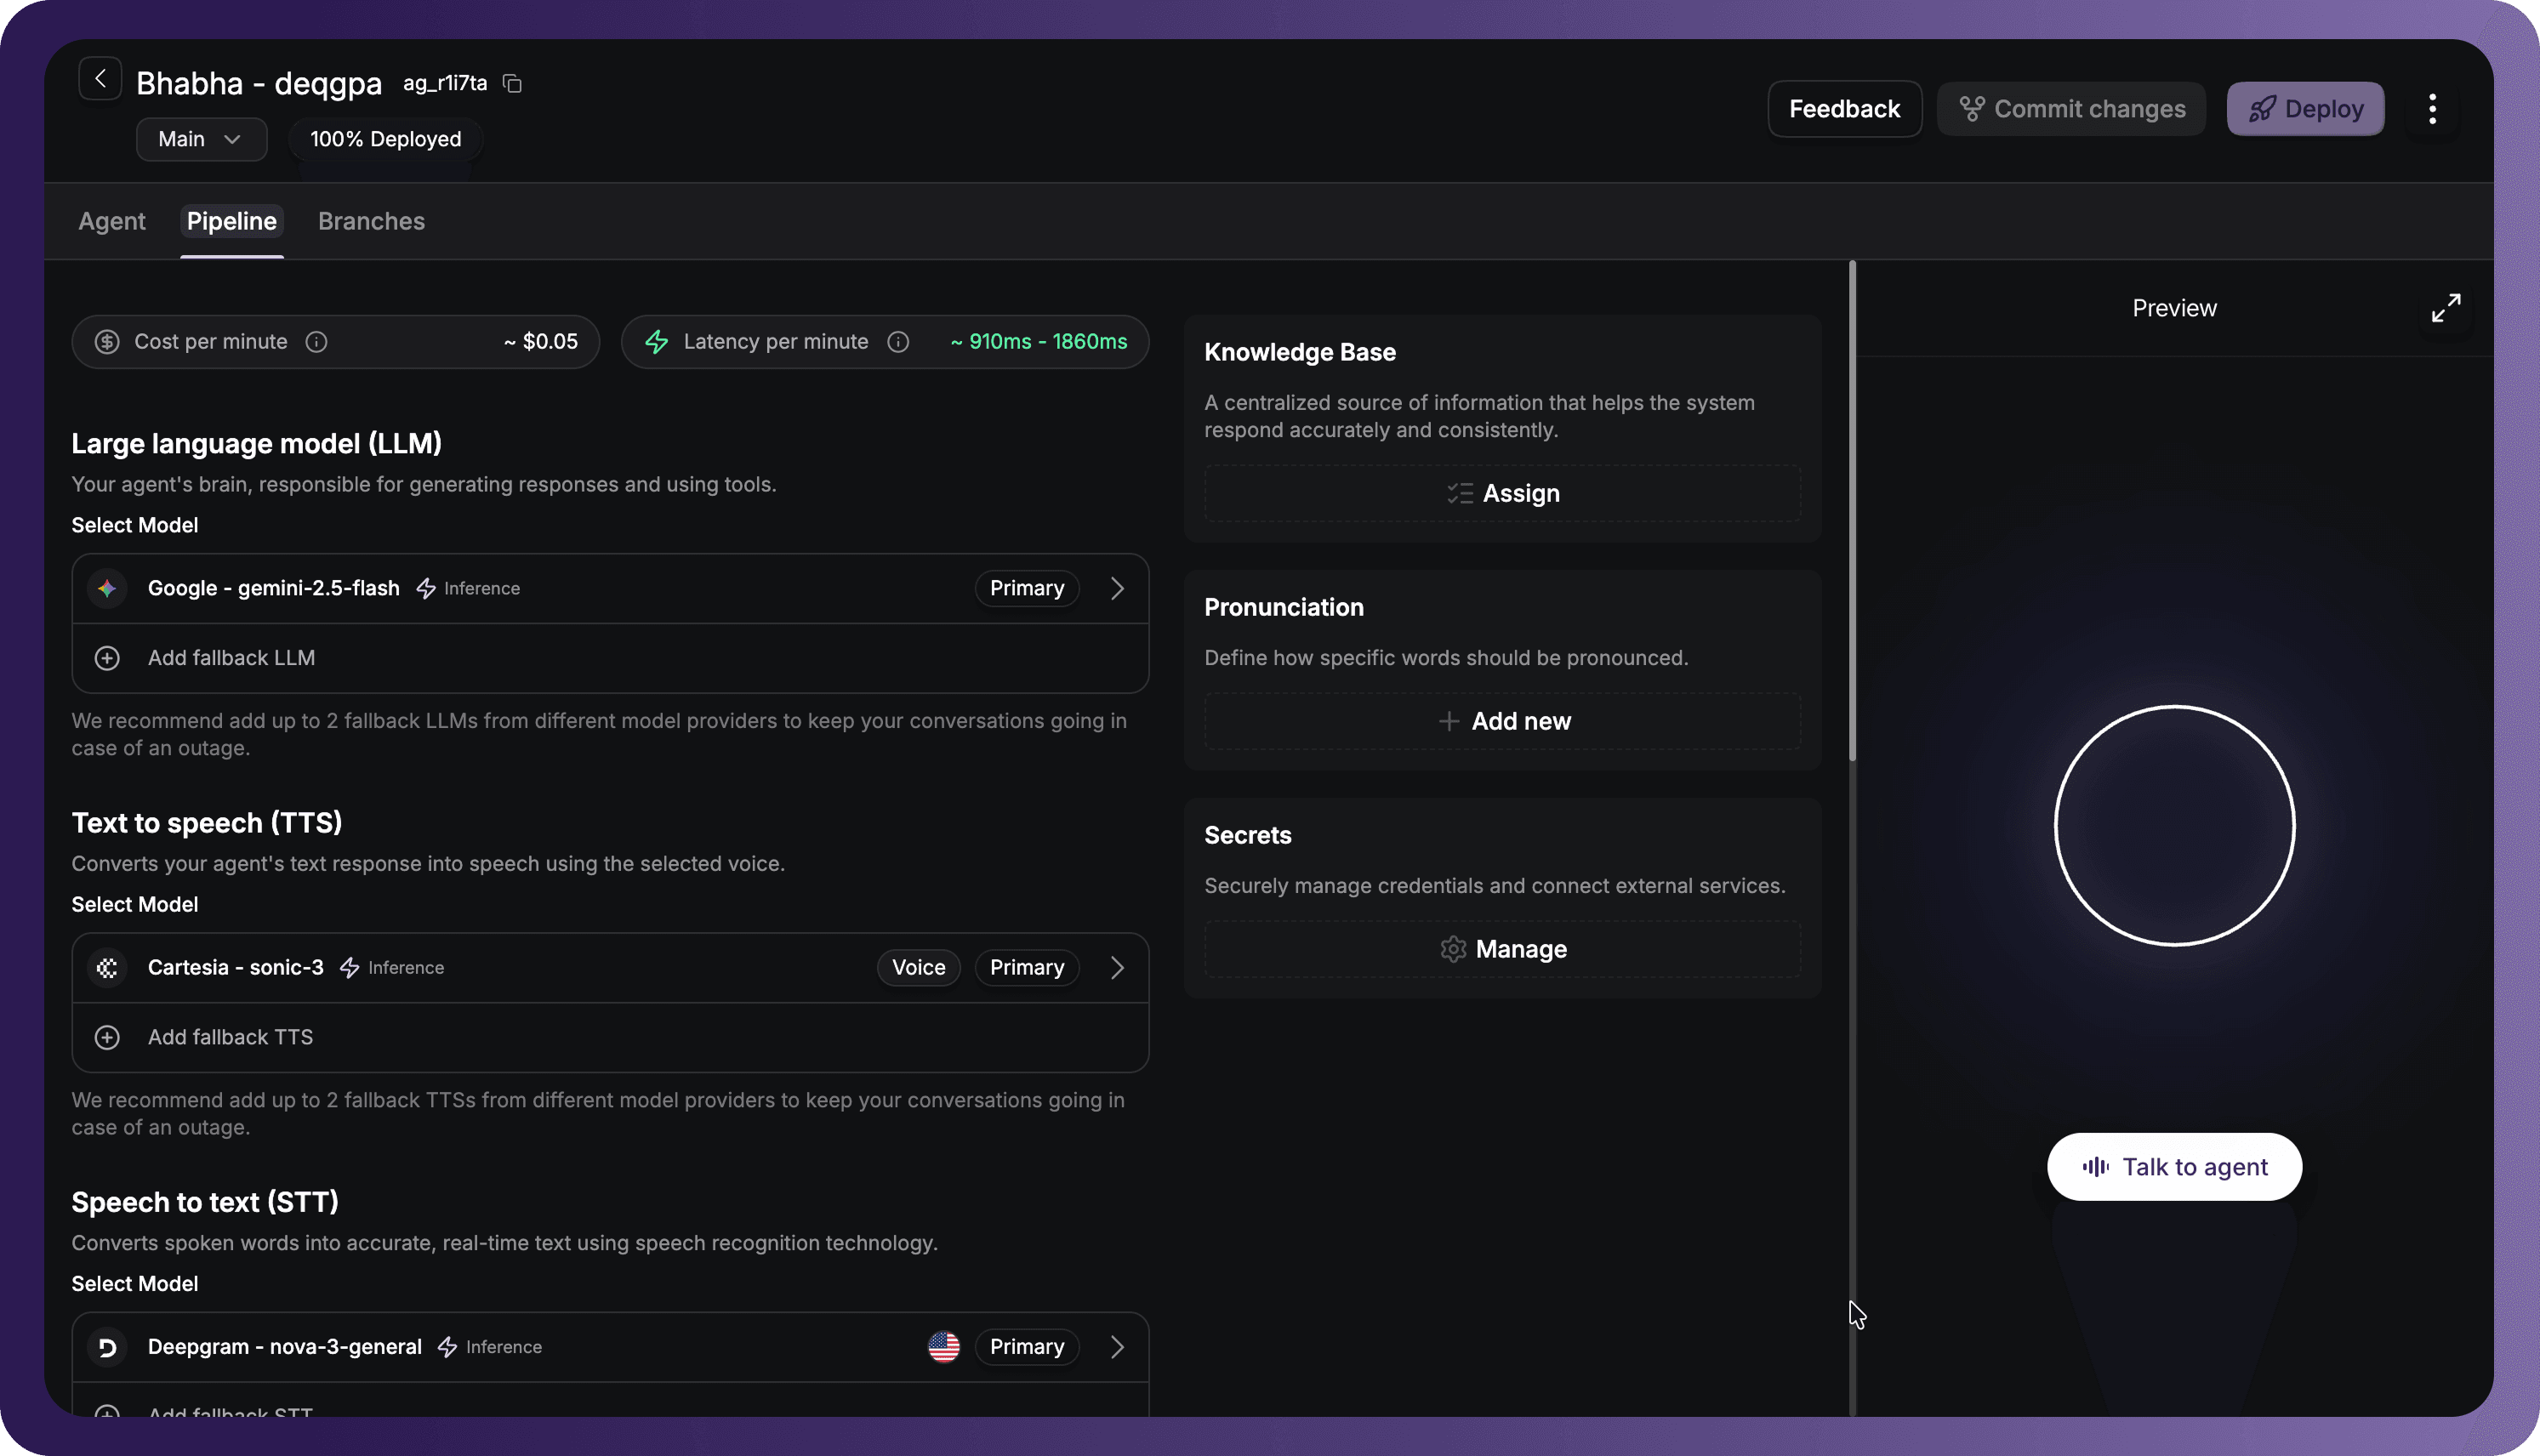The width and height of the screenshot is (2540, 1456).
Task: Click the Cost per minute info icon
Action: click(x=316, y=342)
